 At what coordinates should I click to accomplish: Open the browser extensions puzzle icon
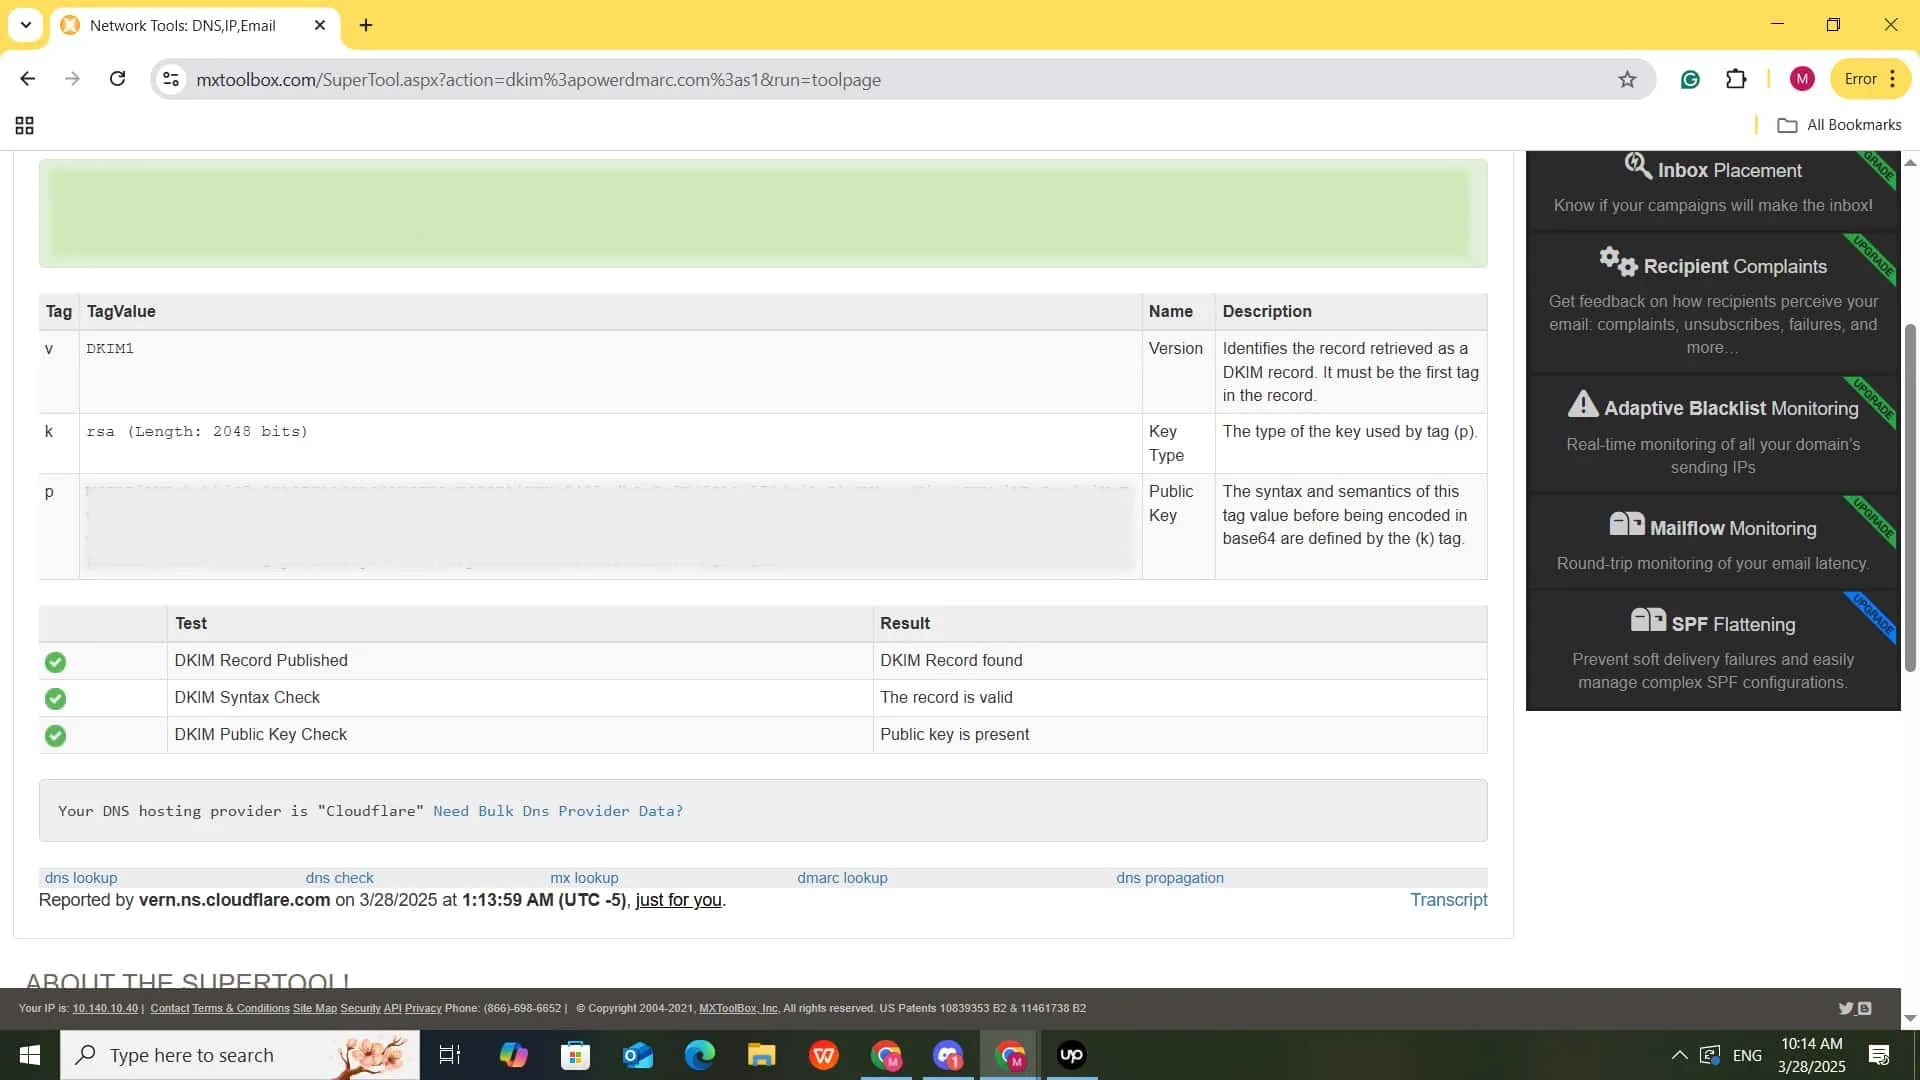coord(1736,79)
